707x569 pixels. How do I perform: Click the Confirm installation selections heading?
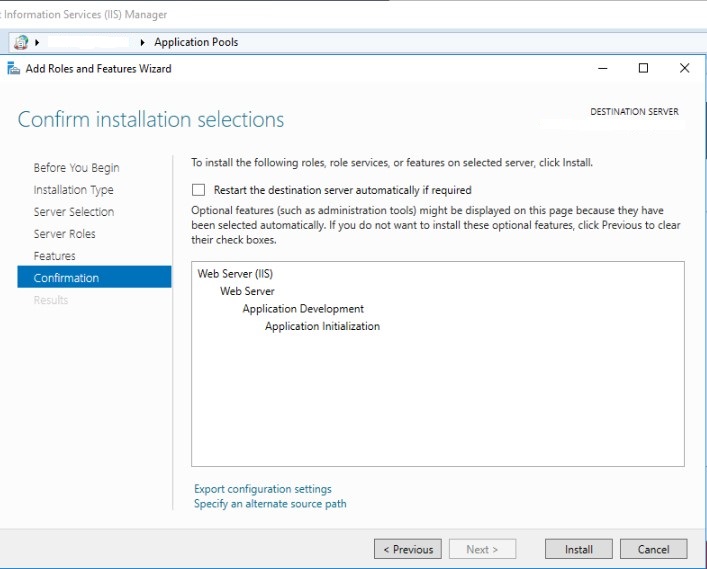pos(151,120)
